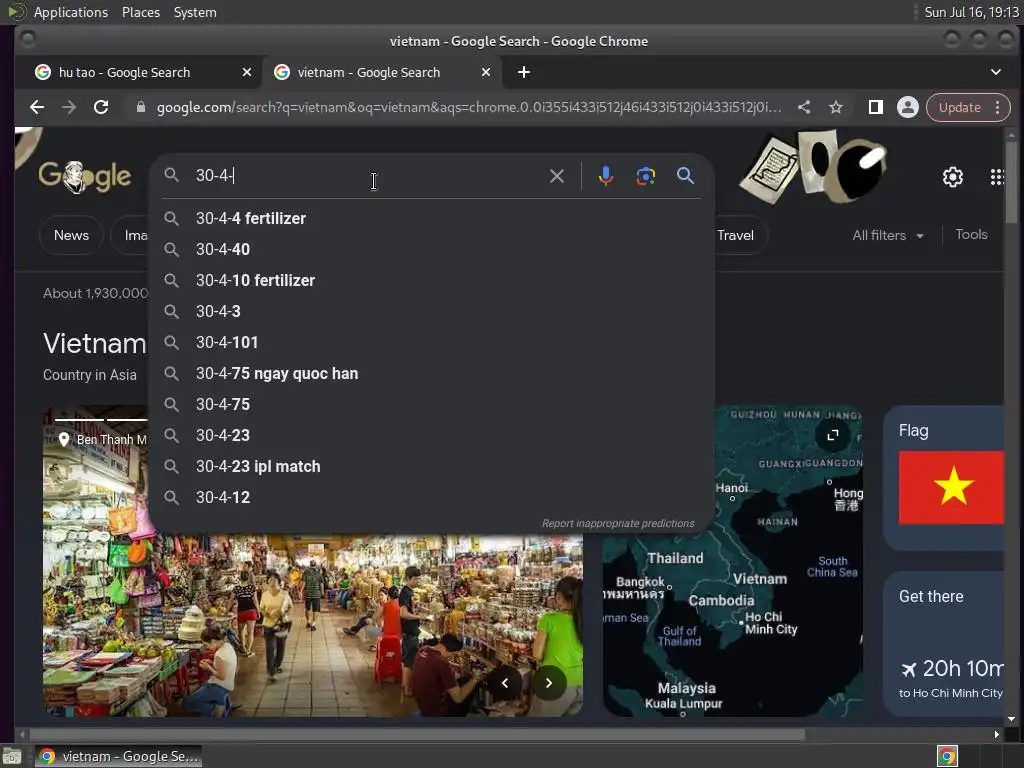This screenshot has width=1024, height=768.
Task: Click the Ben Thanh Market photo
Action: click(x=313, y=626)
